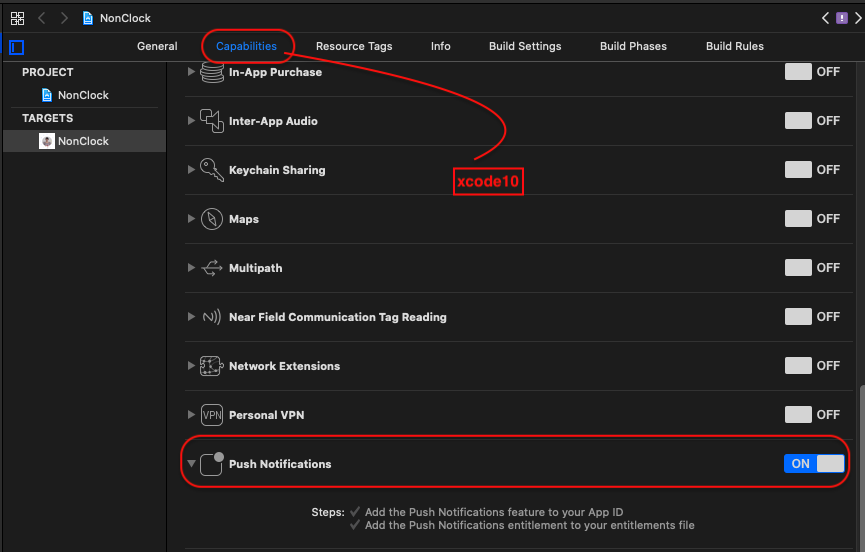Toggle the targets list sidebar panel icon
Screen dimensions: 865x552
(17, 47)
